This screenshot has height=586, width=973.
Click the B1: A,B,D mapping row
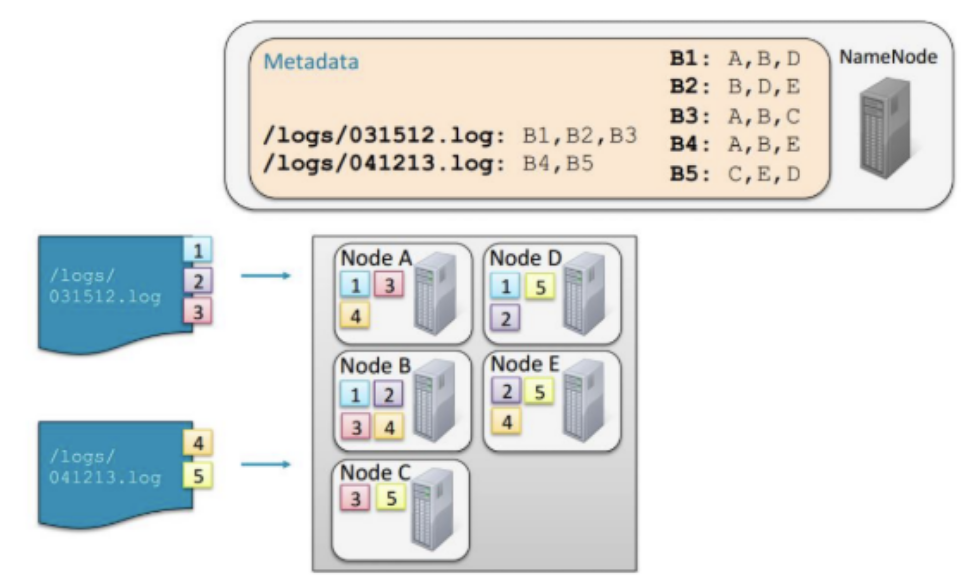pyautogui.click(x=735, y=58)
